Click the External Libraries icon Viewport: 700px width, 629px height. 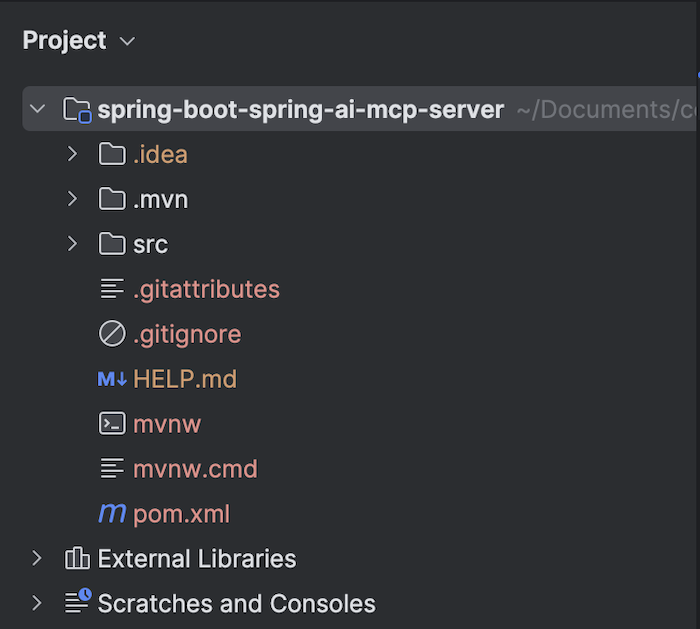coord(77,558)
